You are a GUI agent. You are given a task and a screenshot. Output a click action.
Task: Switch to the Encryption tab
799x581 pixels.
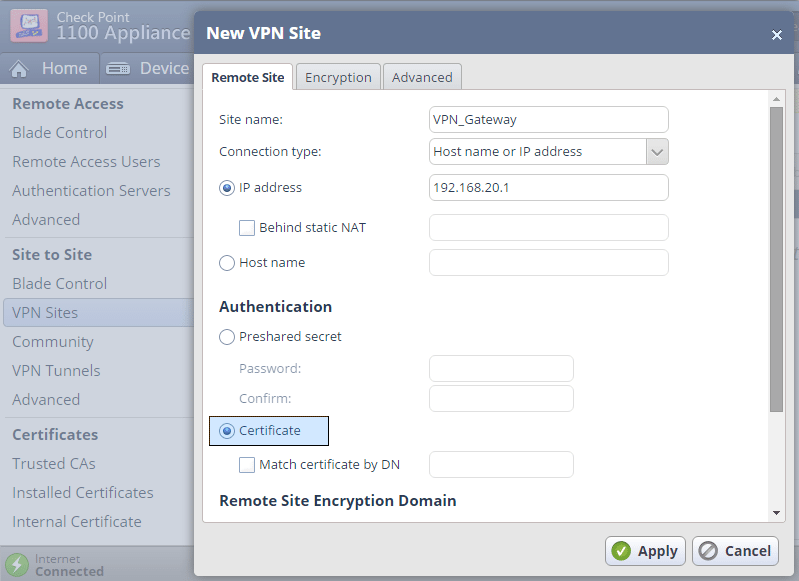point(338,78)
